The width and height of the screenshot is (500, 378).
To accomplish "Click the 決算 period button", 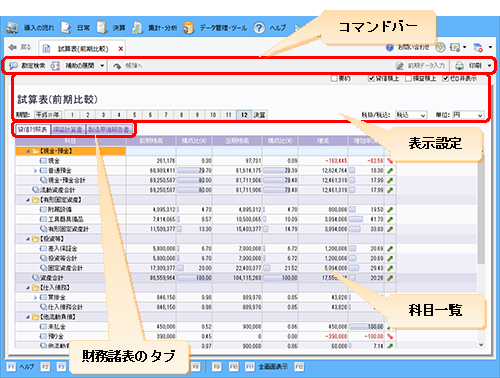I will coord(259,115).
